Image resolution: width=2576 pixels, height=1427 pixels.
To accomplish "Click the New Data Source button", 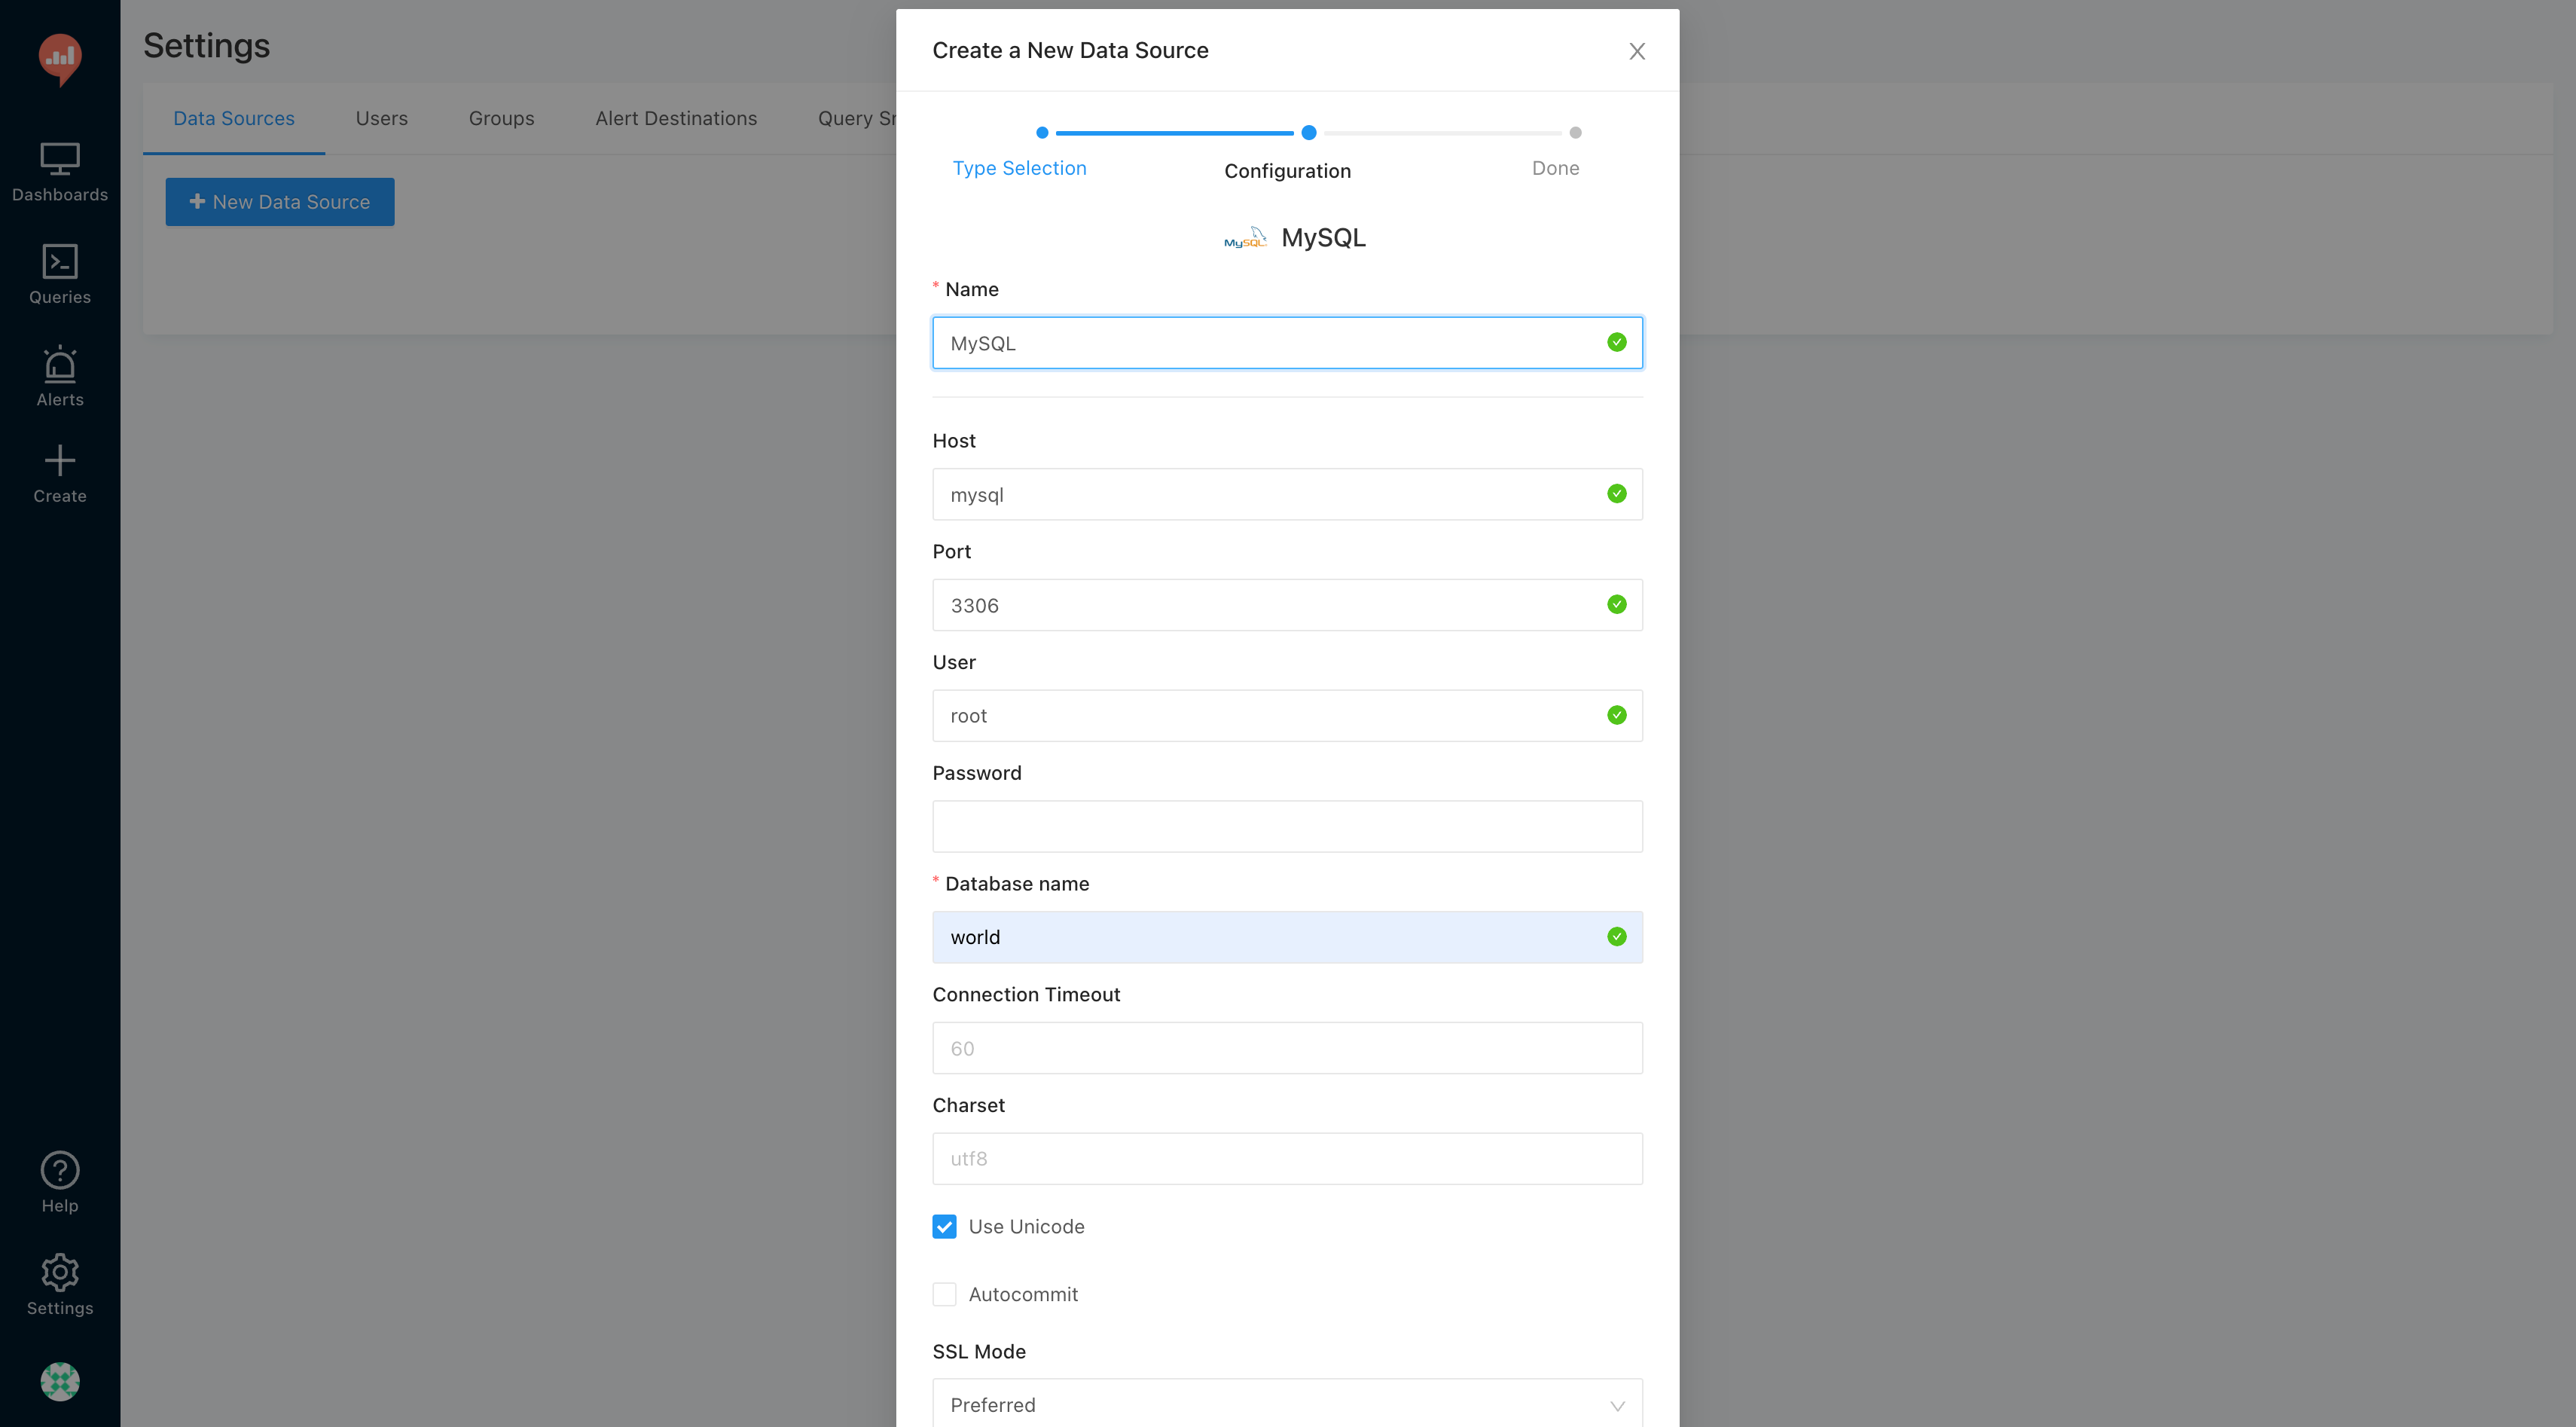I will [x=280, y=202].
